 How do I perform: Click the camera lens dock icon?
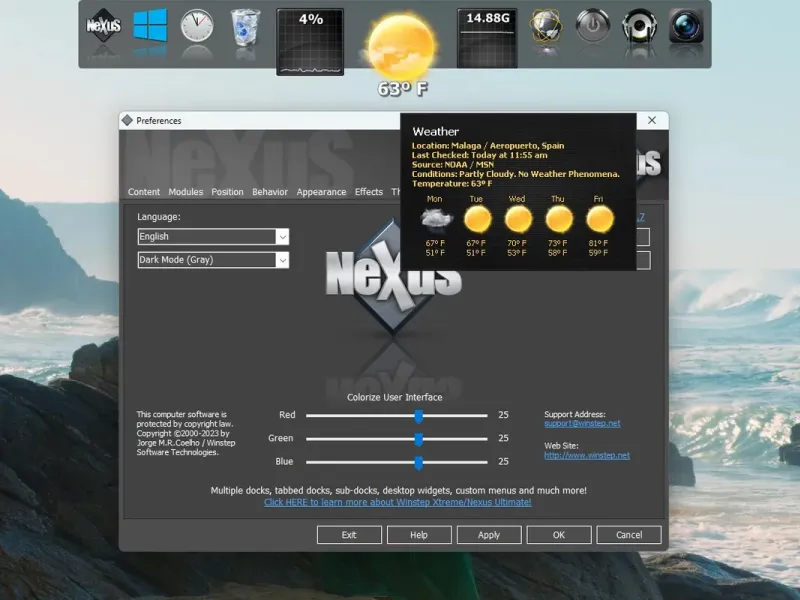pos(686,26)
